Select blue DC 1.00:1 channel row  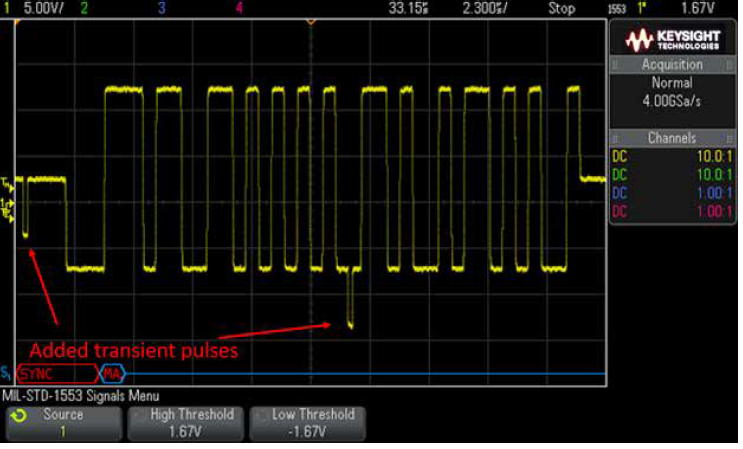point(672,193)
